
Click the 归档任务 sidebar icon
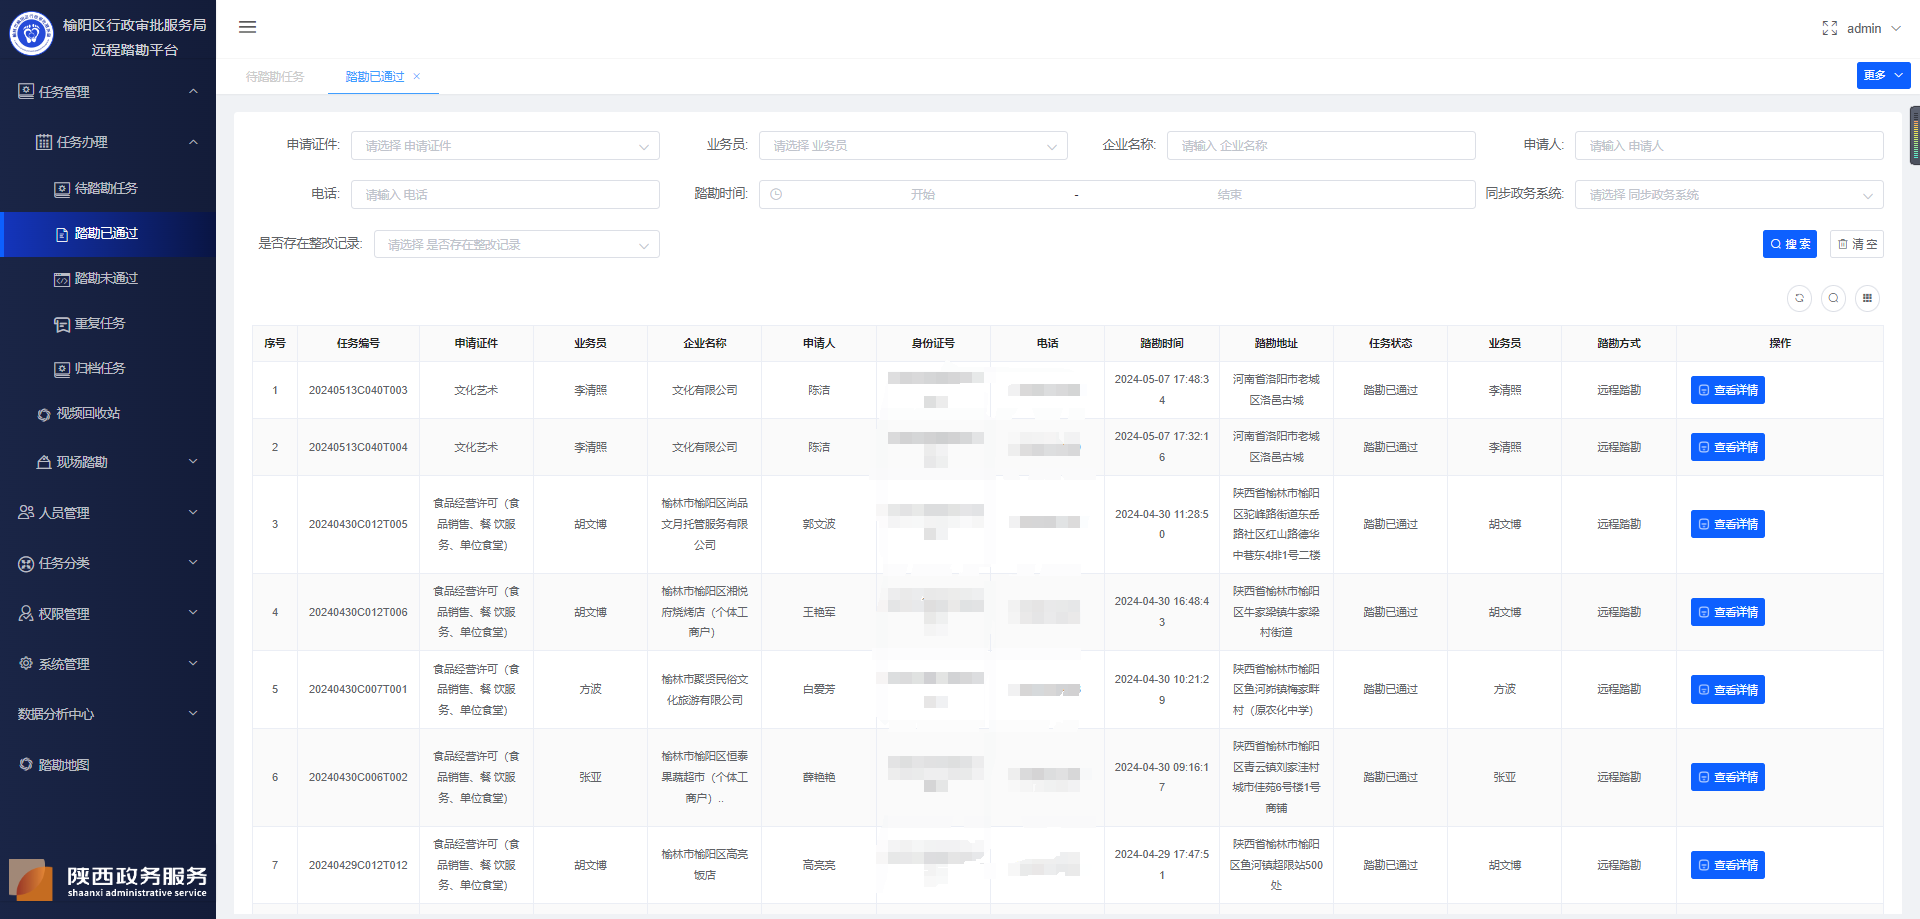pos(62,369)
